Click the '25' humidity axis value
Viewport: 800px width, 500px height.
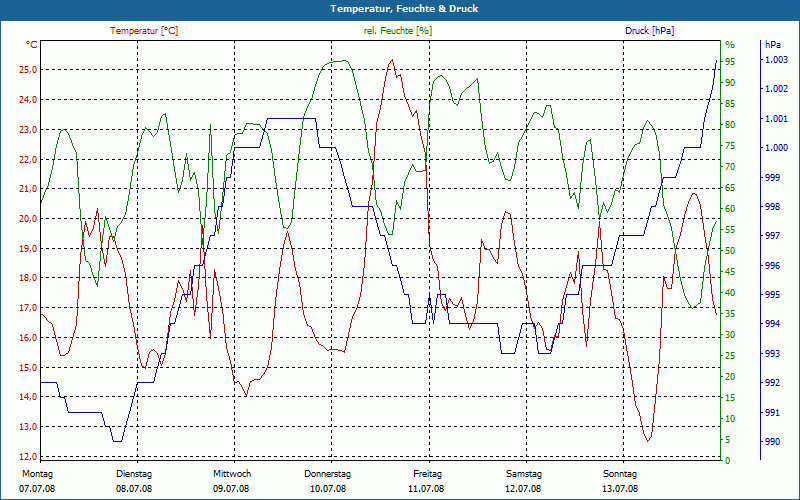coord(730,356)
